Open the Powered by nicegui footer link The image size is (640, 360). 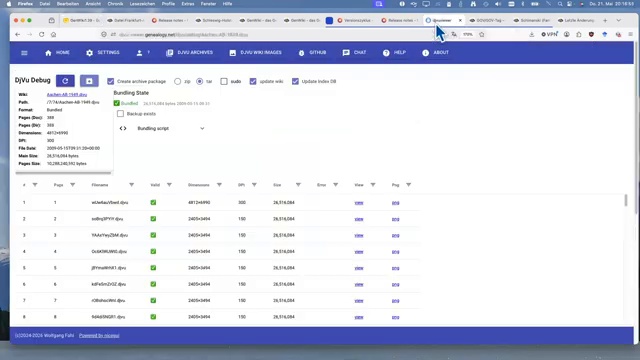(99, 336)
